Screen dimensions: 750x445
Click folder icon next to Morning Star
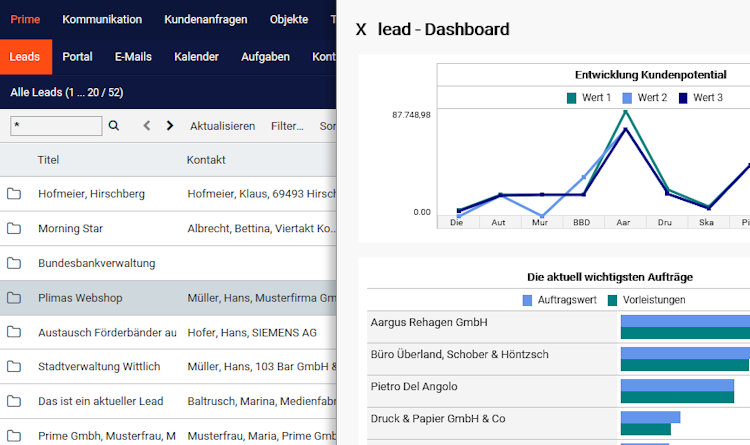coord(14,228)
